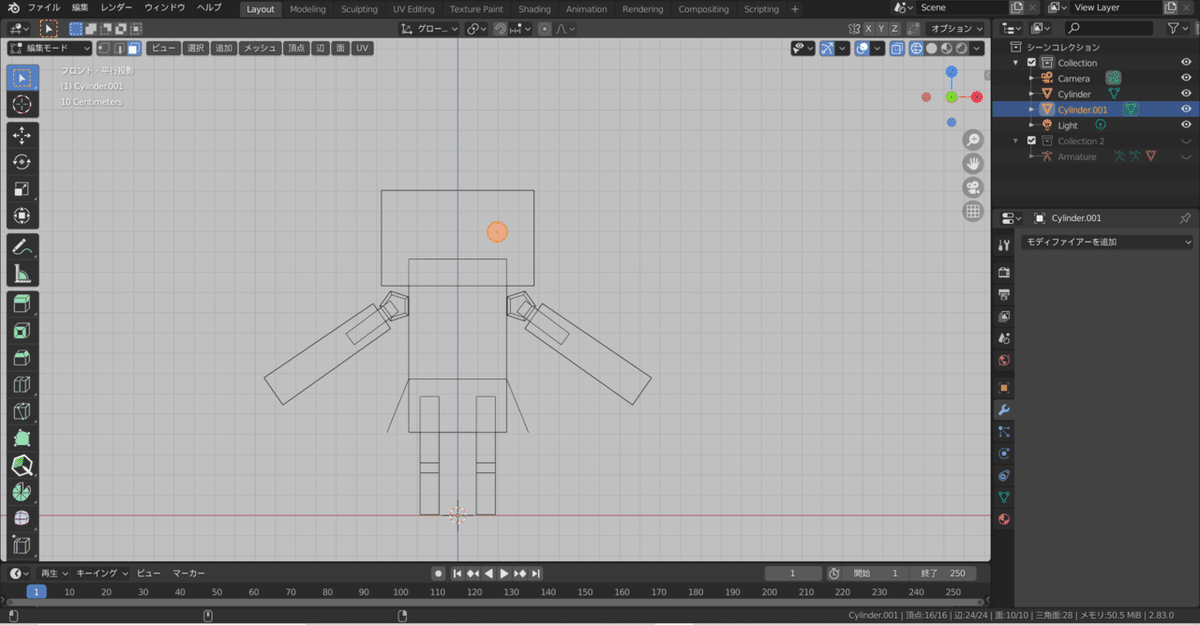Hide the Cylinder object's eye icon
This screenshot has height=625, width=1200.
click(x=1185, y=94)
